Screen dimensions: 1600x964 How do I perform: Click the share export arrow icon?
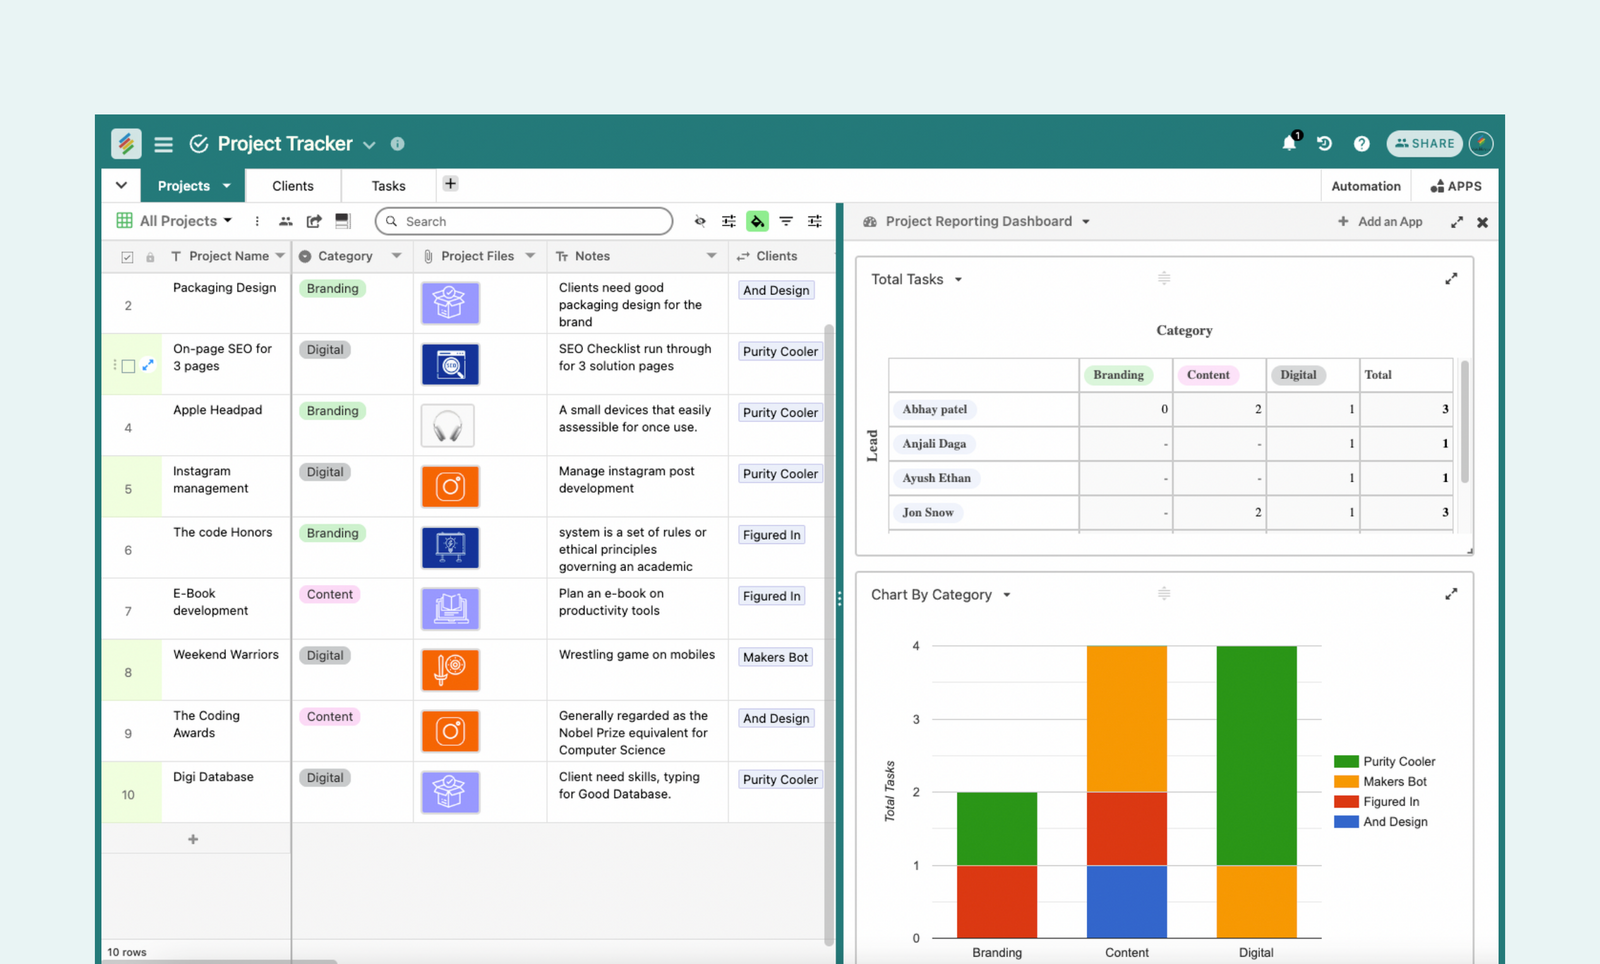click(313, 221)
